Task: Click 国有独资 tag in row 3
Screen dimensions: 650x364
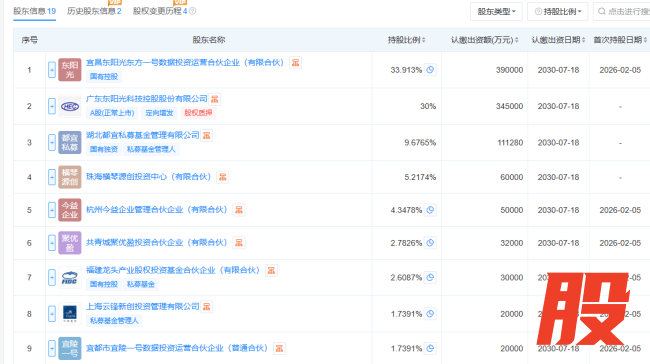Action: pyautogui.click(x=104, y=149)
